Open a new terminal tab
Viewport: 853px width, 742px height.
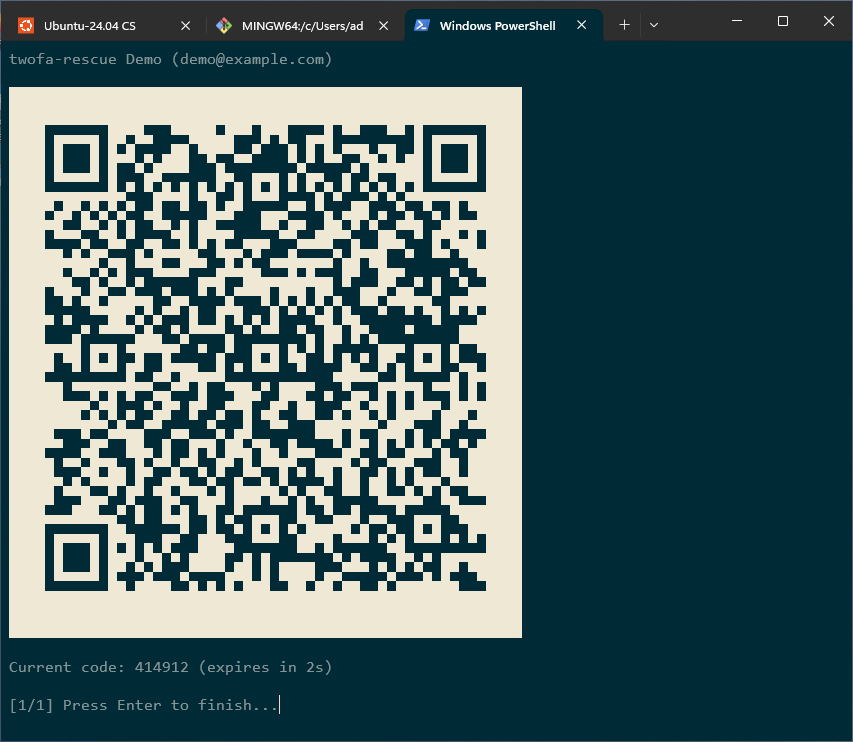(625, 25)
